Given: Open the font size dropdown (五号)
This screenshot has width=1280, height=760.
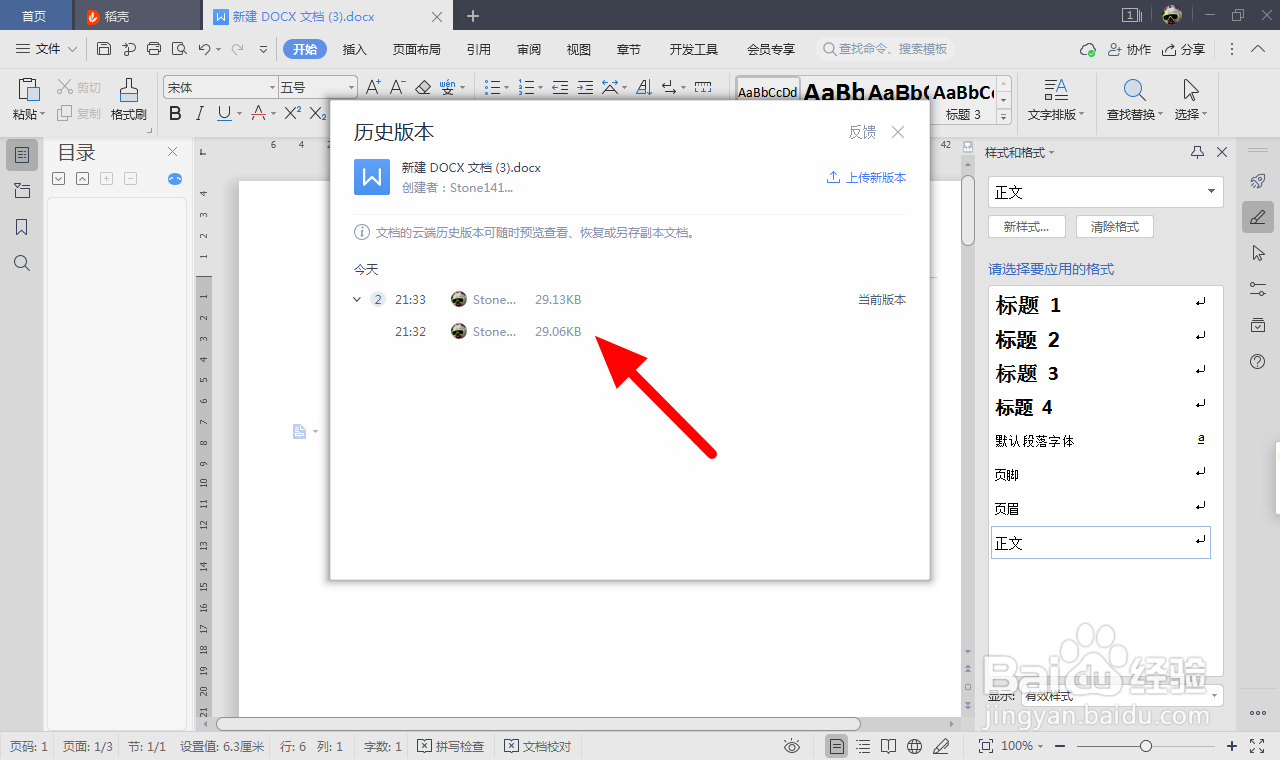Looking at the screenshot, I should [351, 87].
